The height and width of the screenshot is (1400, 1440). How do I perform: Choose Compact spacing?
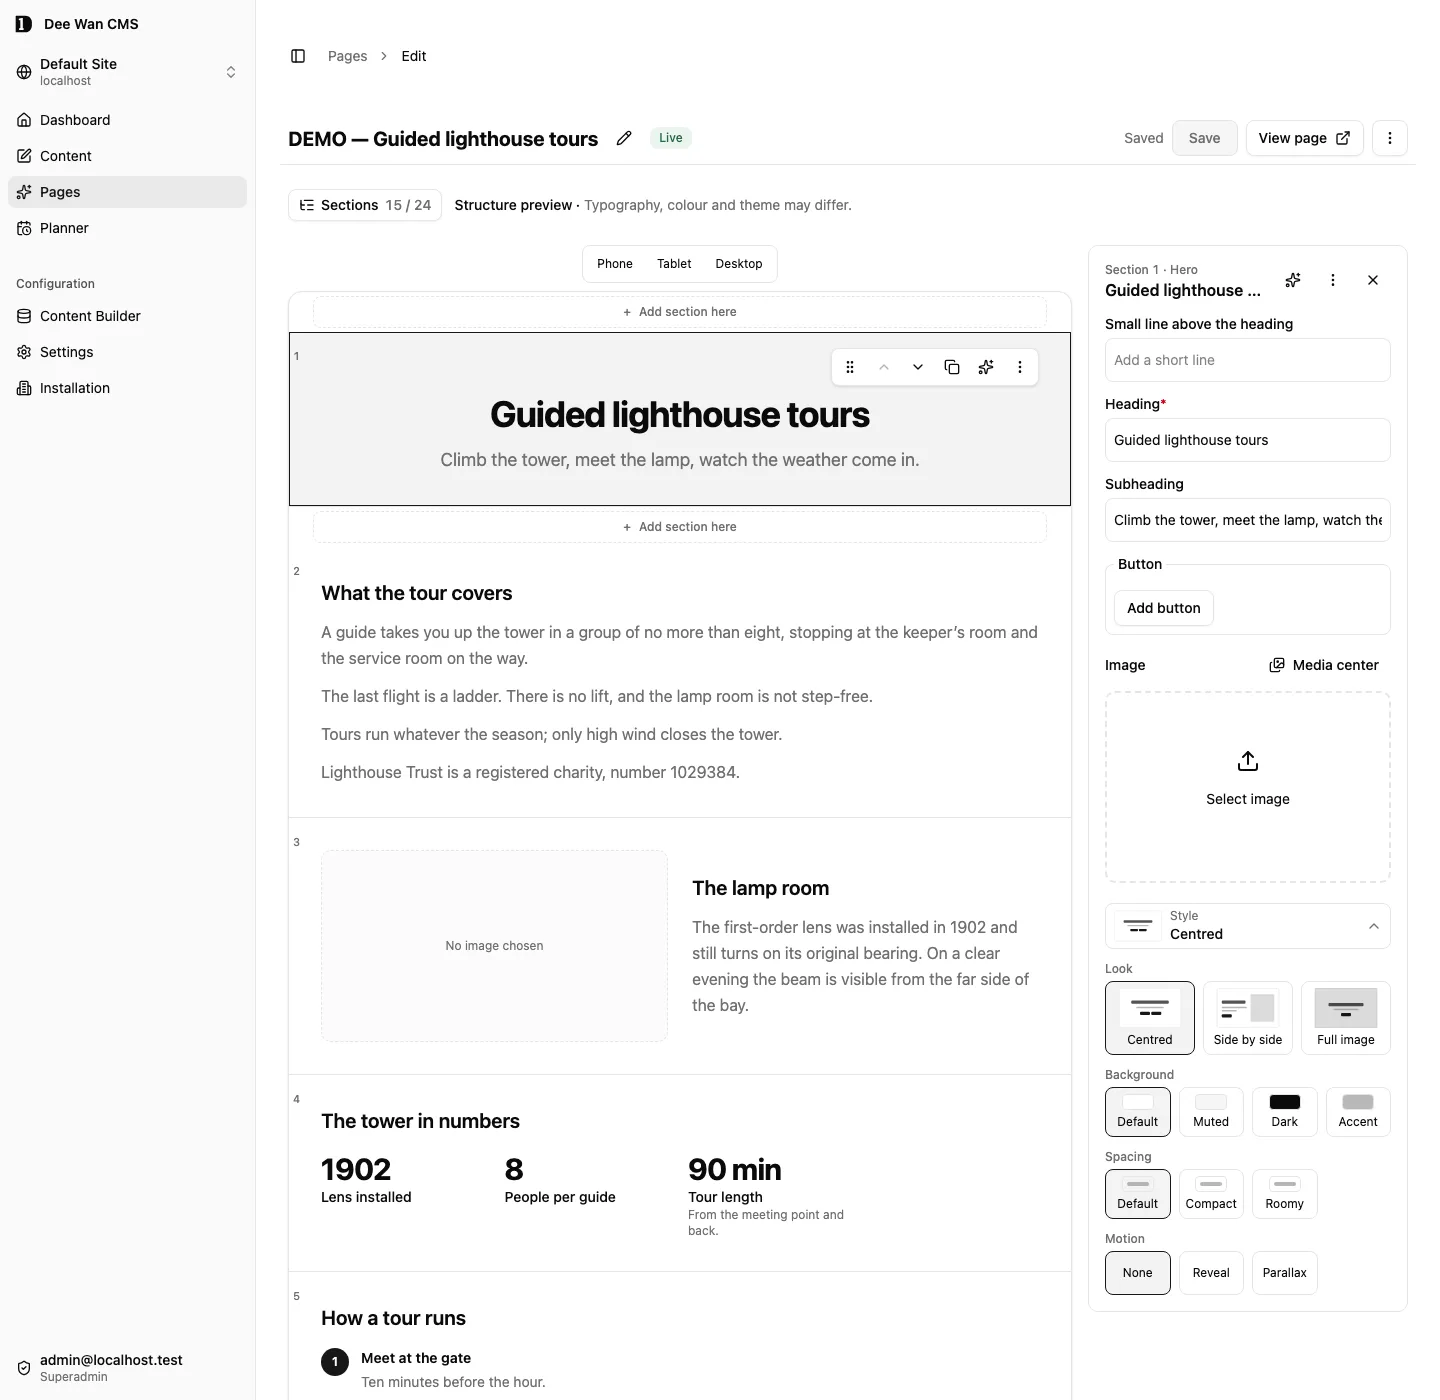pos(1211,1194)
